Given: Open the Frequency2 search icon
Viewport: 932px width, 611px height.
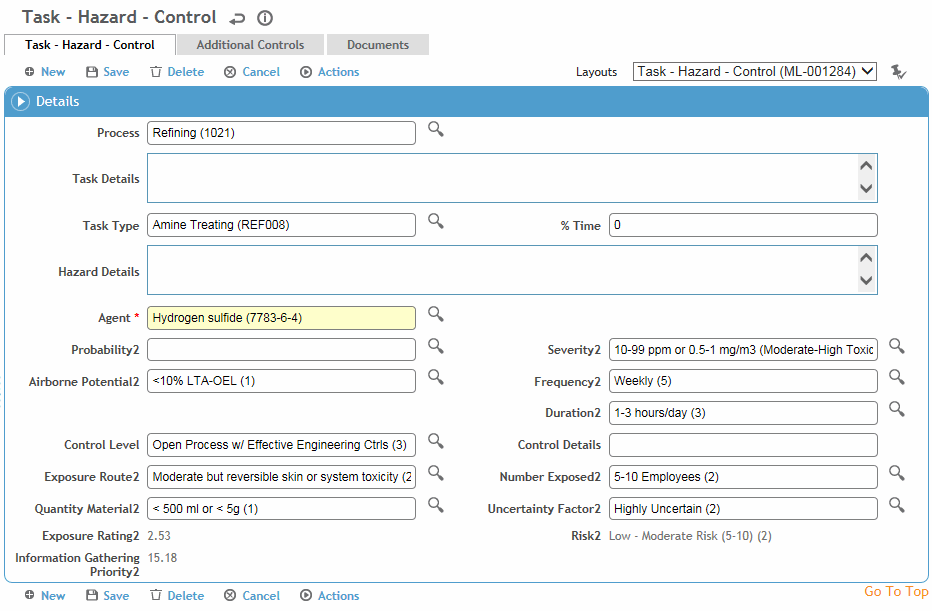Looking at the screenshot, I should 896,377.
